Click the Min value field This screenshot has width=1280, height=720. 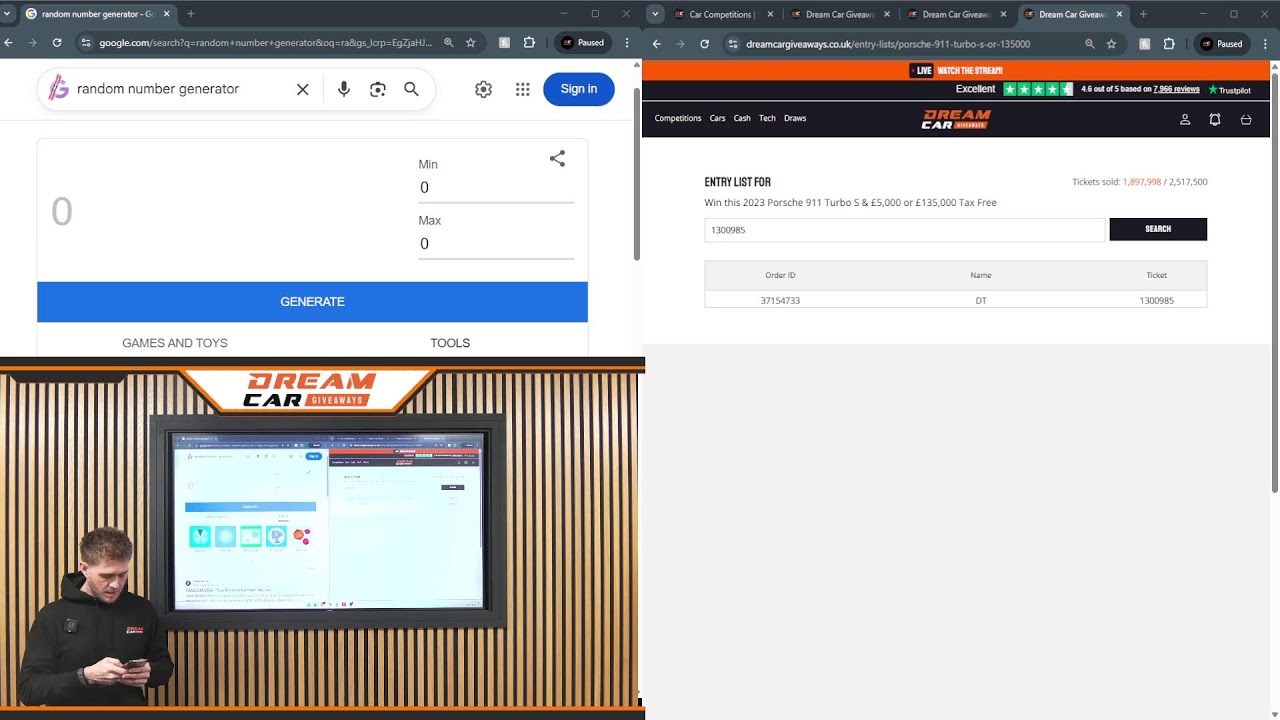496,188
